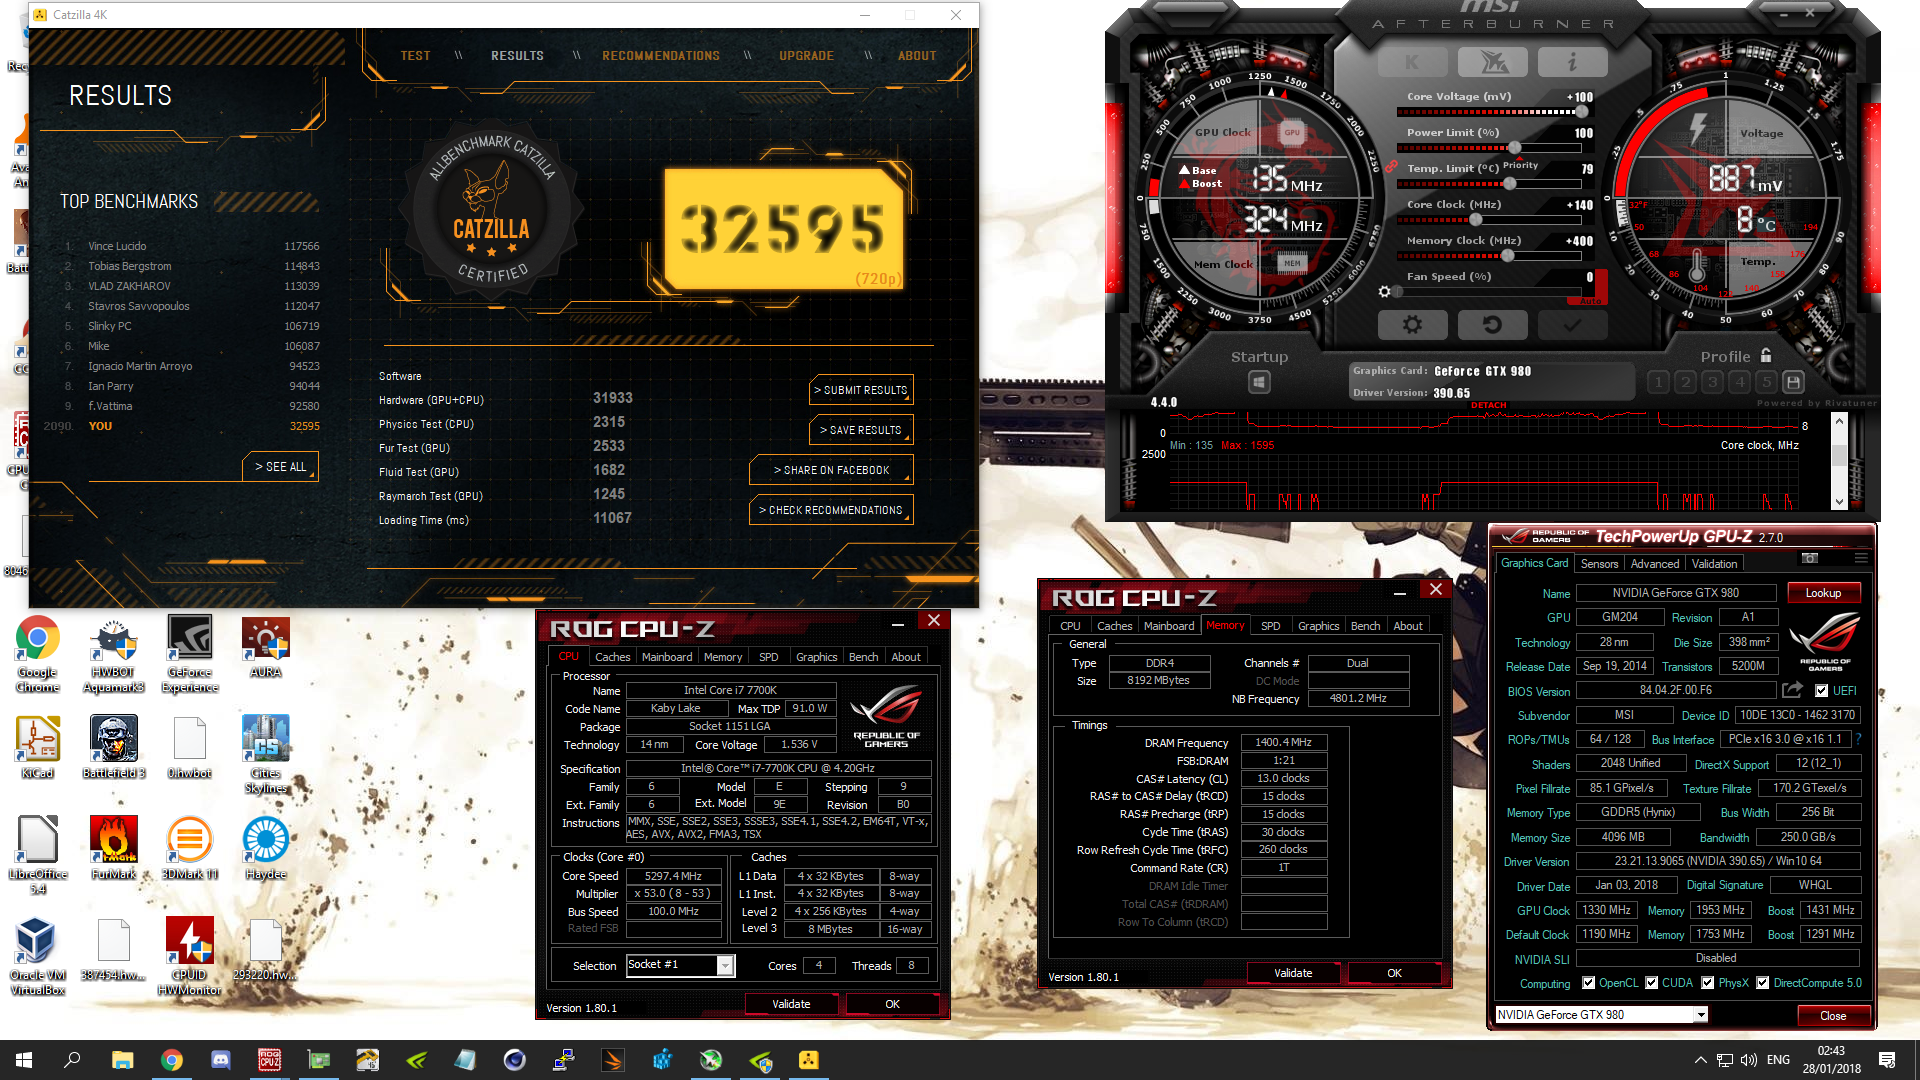Open the FurMark desktop icon
1920x1080 pixels.
pyautogui.click(x=113, y=848)
